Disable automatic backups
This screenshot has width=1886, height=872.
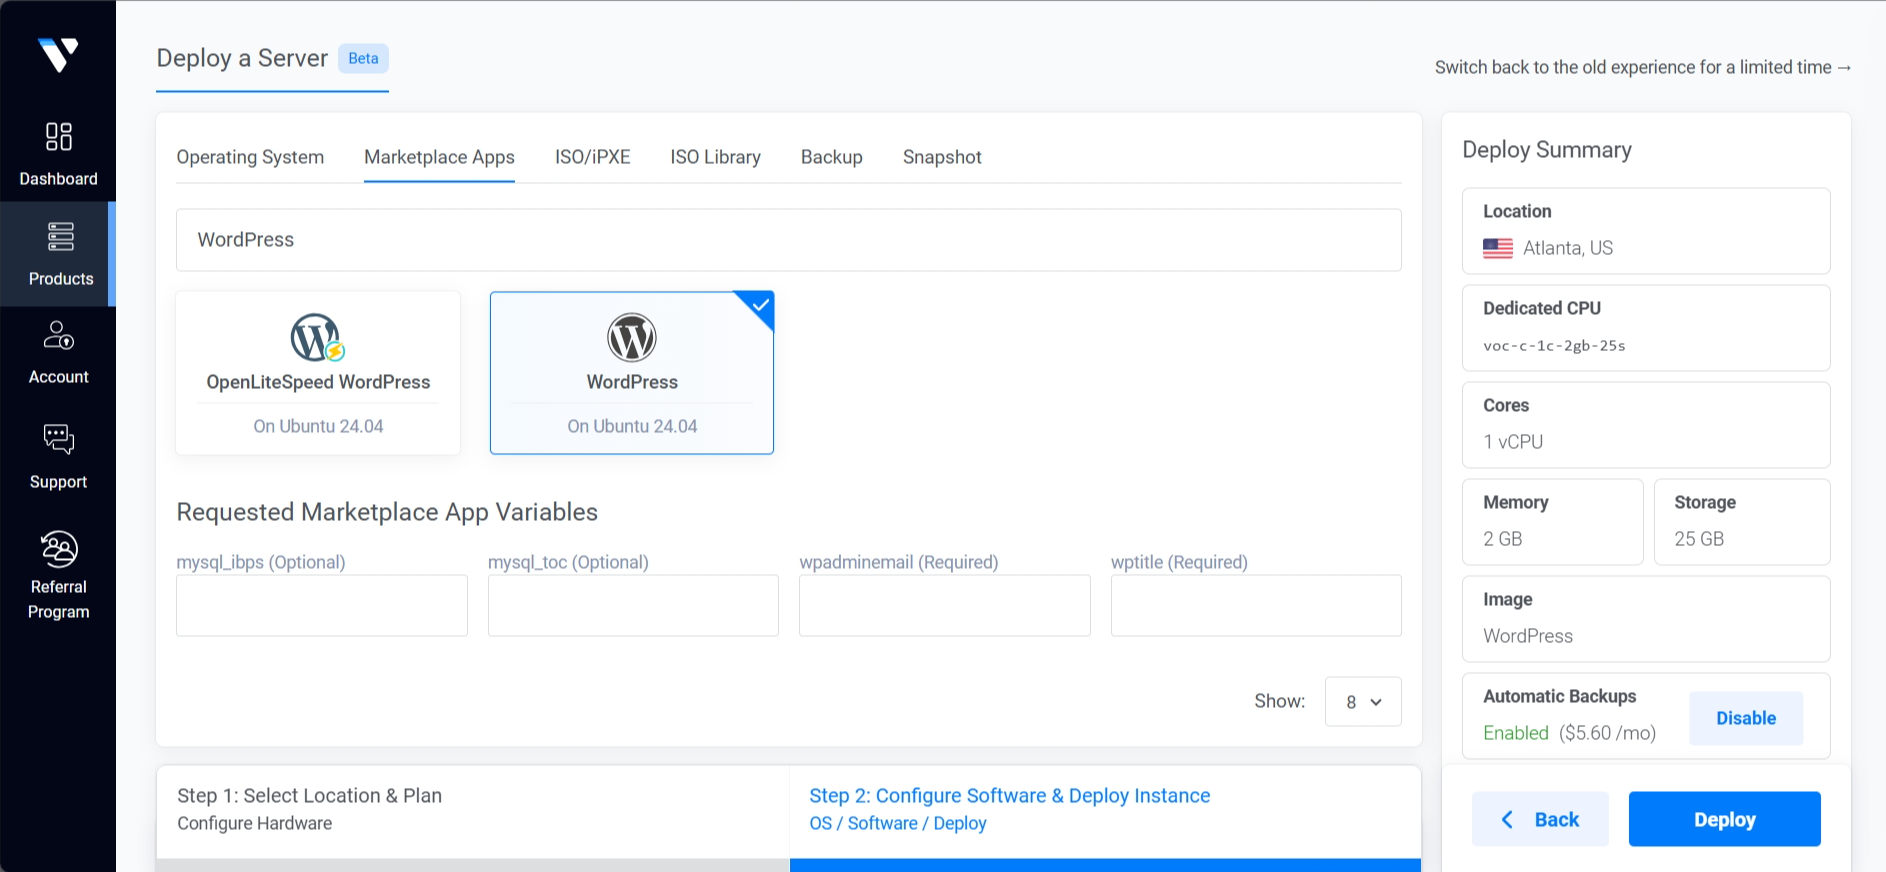[1746, 718]
